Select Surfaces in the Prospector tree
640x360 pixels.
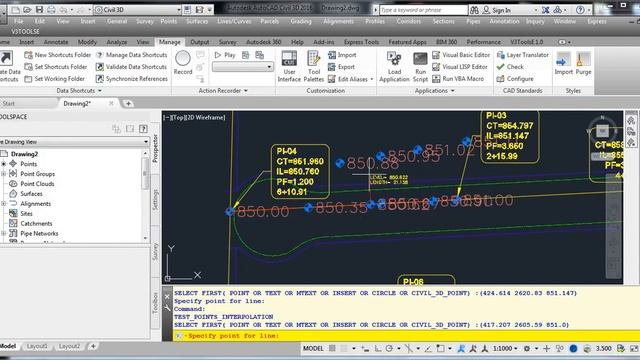[31, 194]
